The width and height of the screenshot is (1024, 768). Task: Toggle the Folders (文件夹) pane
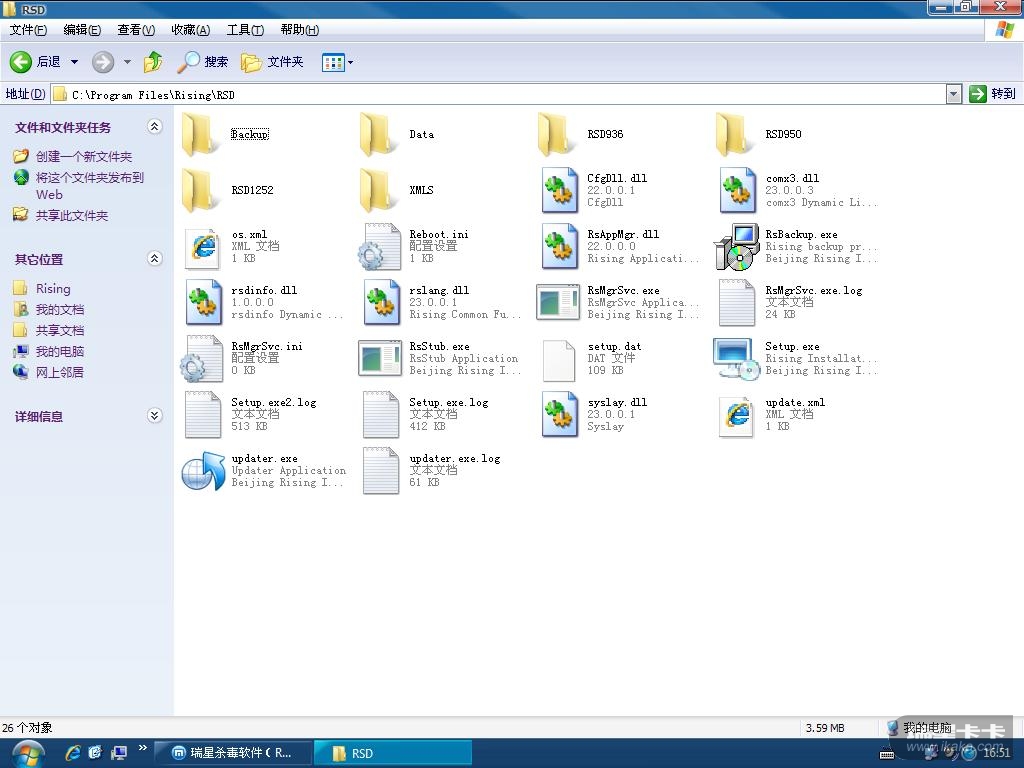tap(272, 62)
